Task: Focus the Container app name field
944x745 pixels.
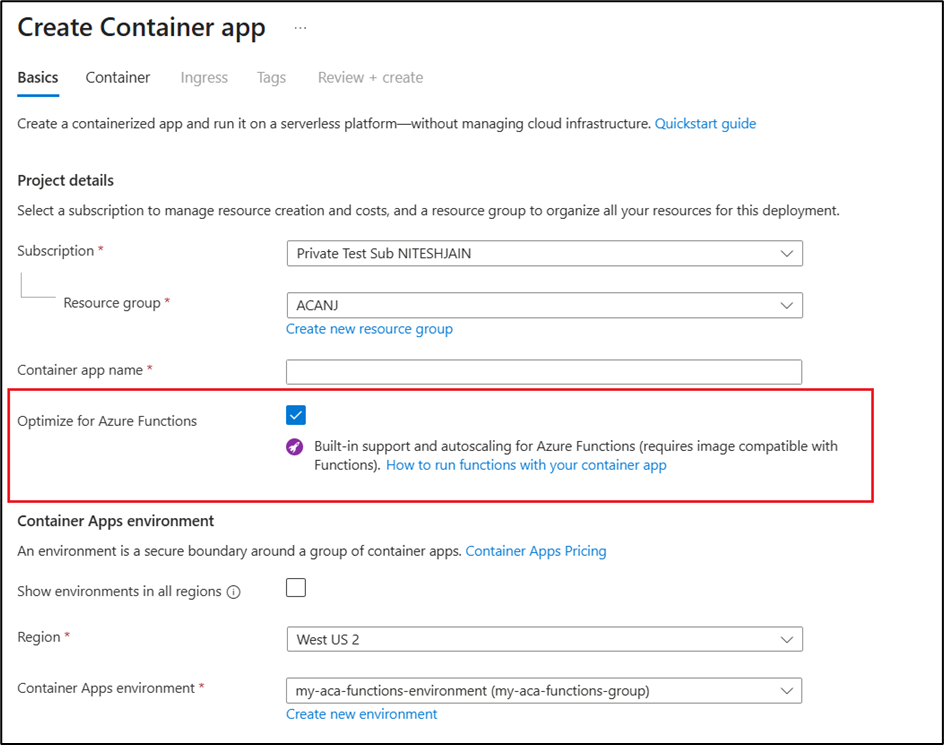Action: click(x=544, y=372)
